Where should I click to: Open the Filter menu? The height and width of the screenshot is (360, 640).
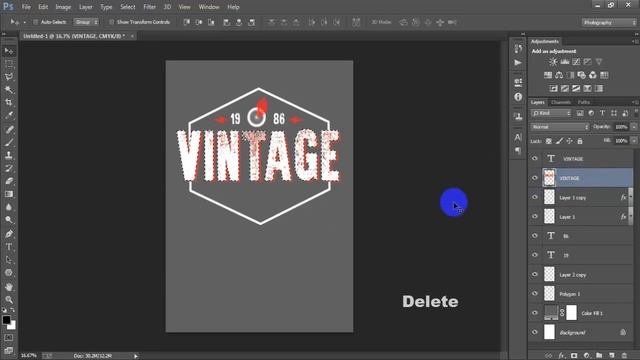click(149, 7)
